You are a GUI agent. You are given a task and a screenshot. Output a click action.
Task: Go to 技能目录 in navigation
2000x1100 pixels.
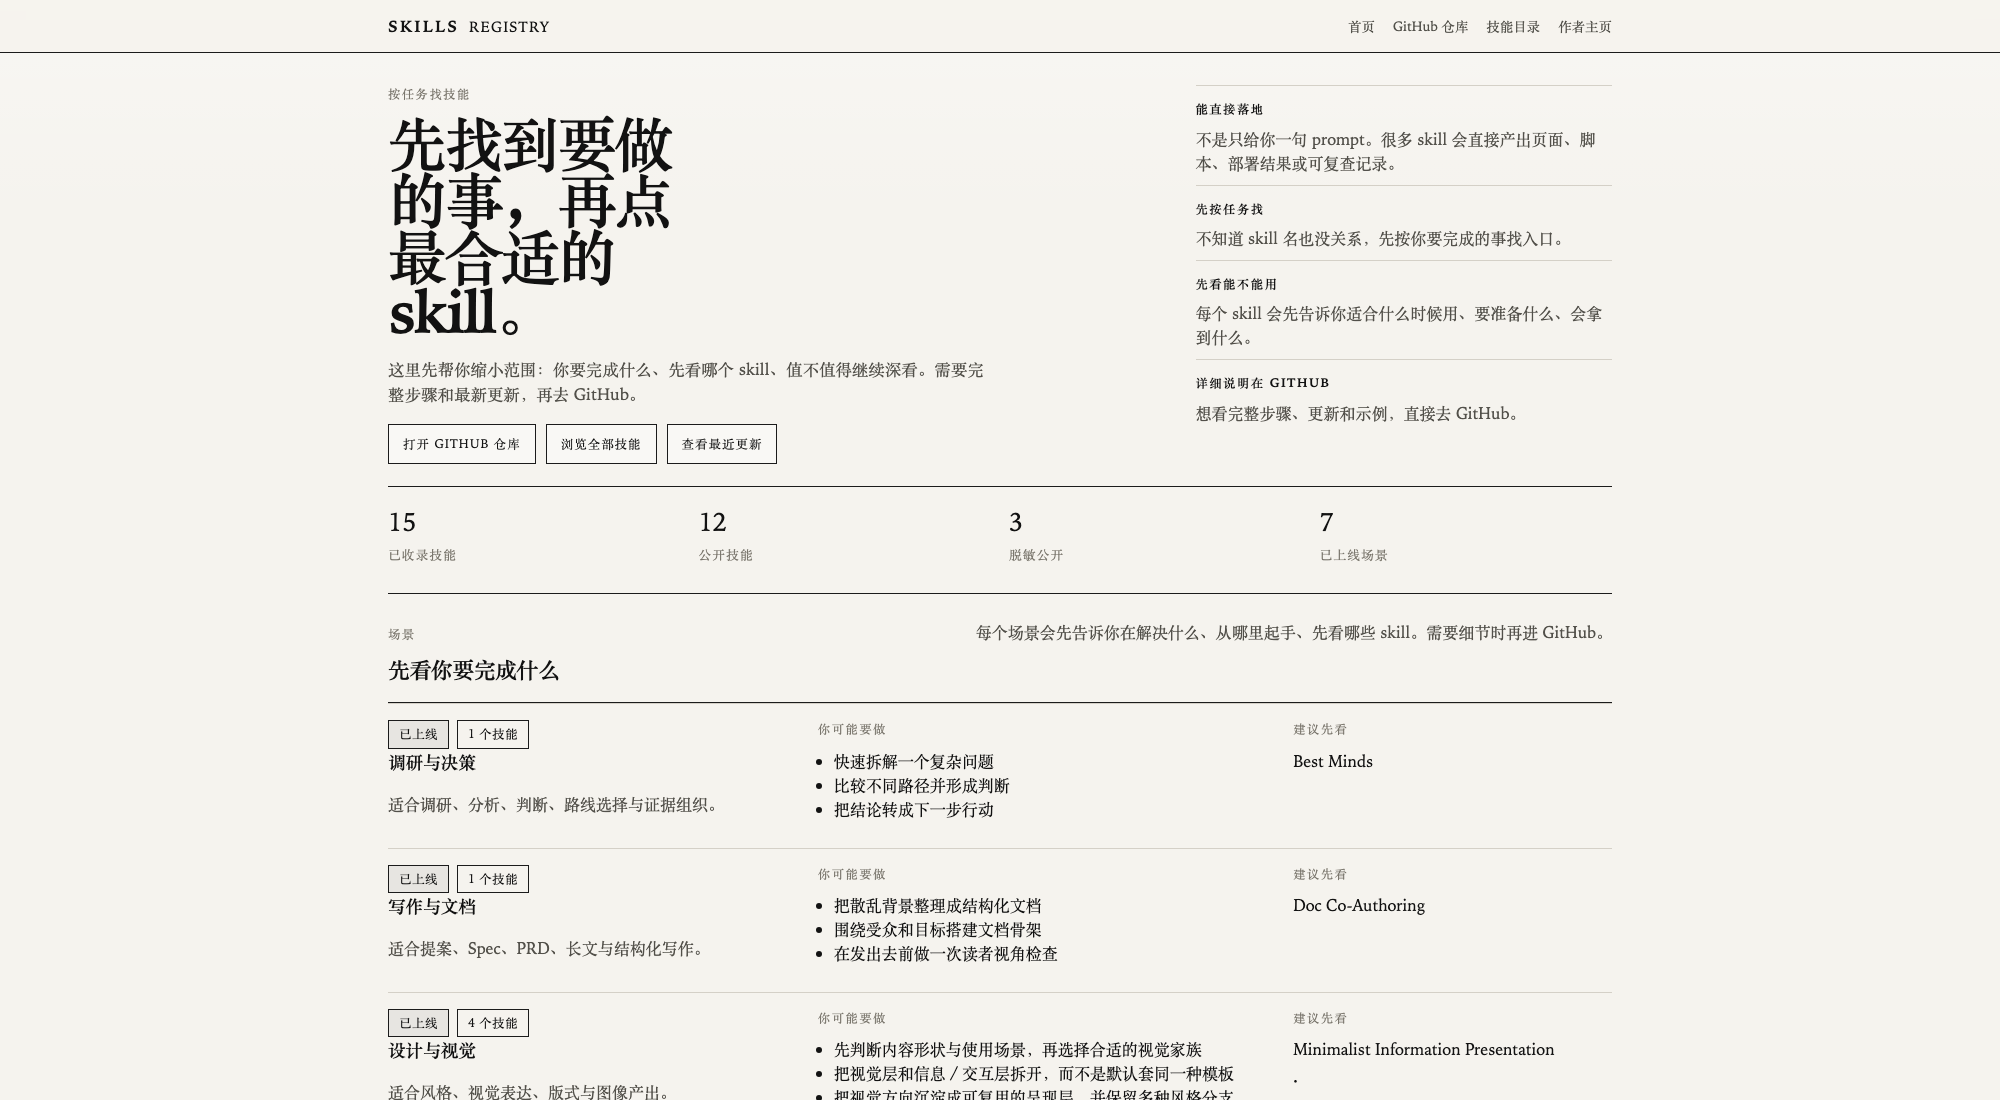pyautogui.click(x=1513, y=27)
